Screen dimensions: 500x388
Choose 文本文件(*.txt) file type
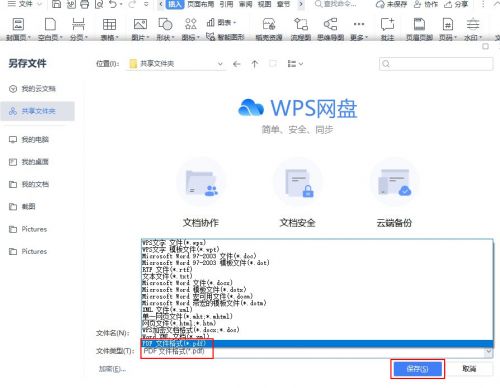click(x=317, y=276)
